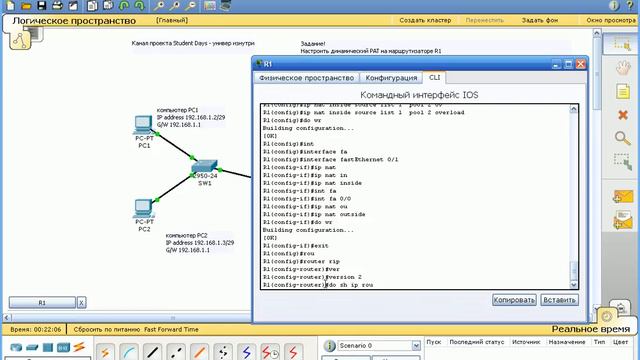Activate the Move Layout hand tool

tap(623, 68)
